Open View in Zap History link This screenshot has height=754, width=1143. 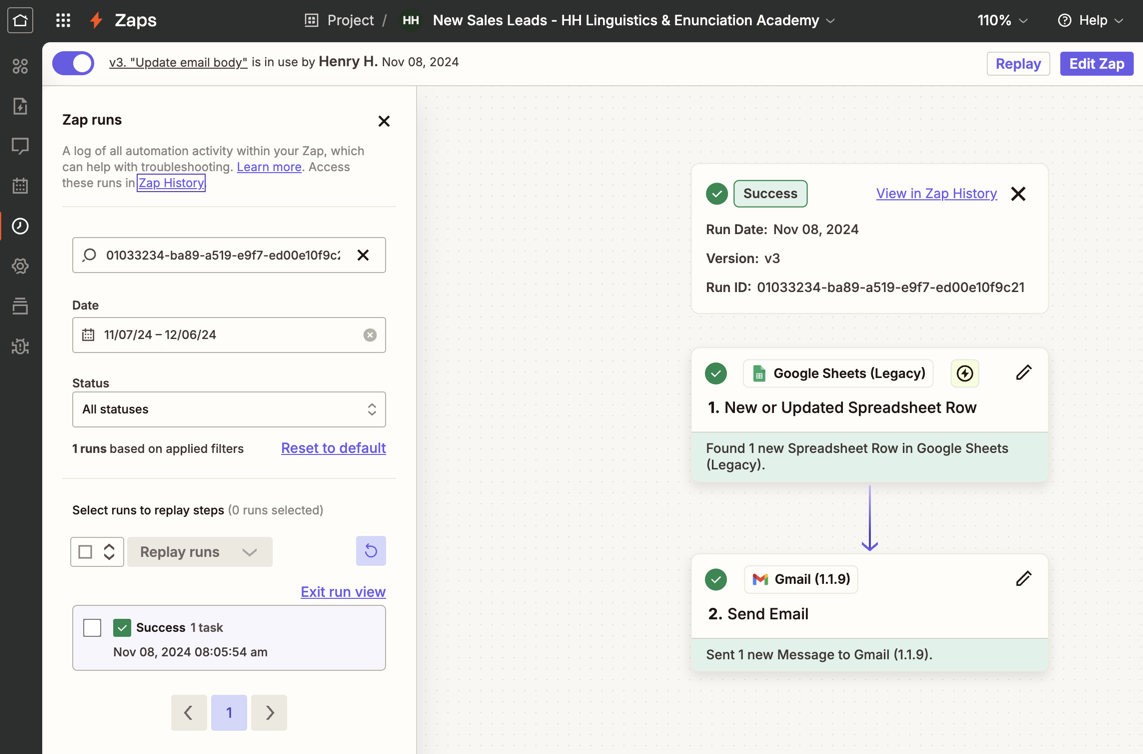tap(936, 193)
